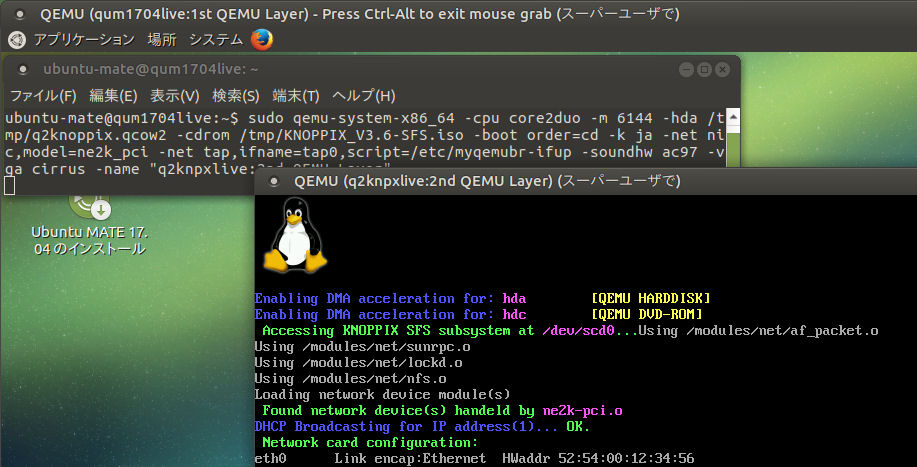The image size is (917, 467).
Task: Click the Using /modules/net/lockd.o line
Action: click(358, 363)
